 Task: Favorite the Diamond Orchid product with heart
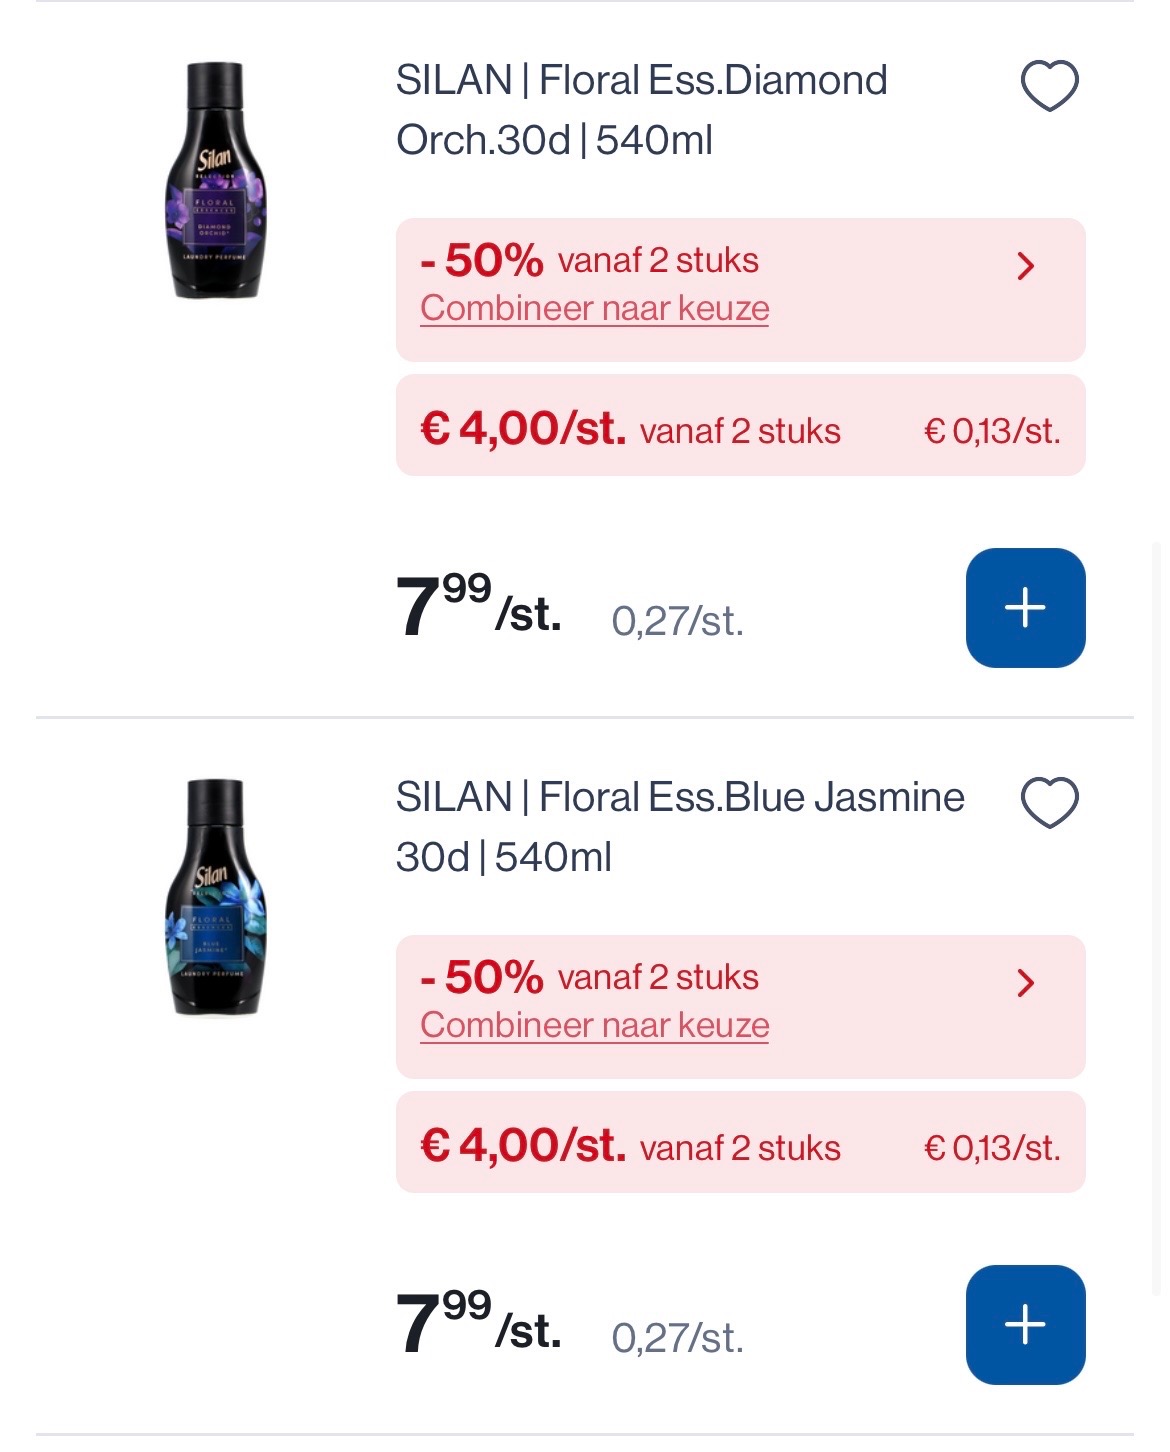tap(1049, 85)
